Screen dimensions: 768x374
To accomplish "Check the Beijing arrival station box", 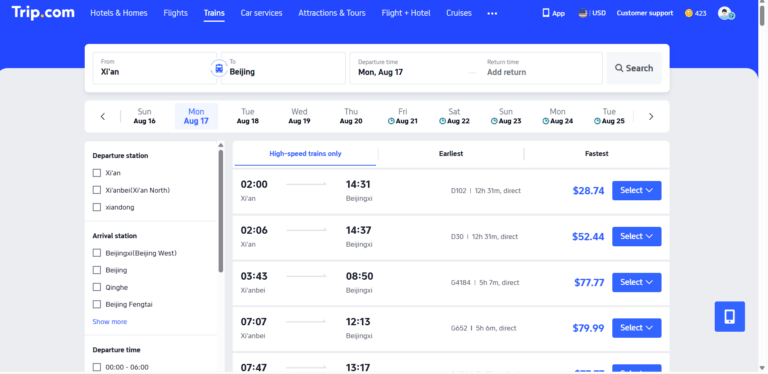I will (x=96, y=270).
